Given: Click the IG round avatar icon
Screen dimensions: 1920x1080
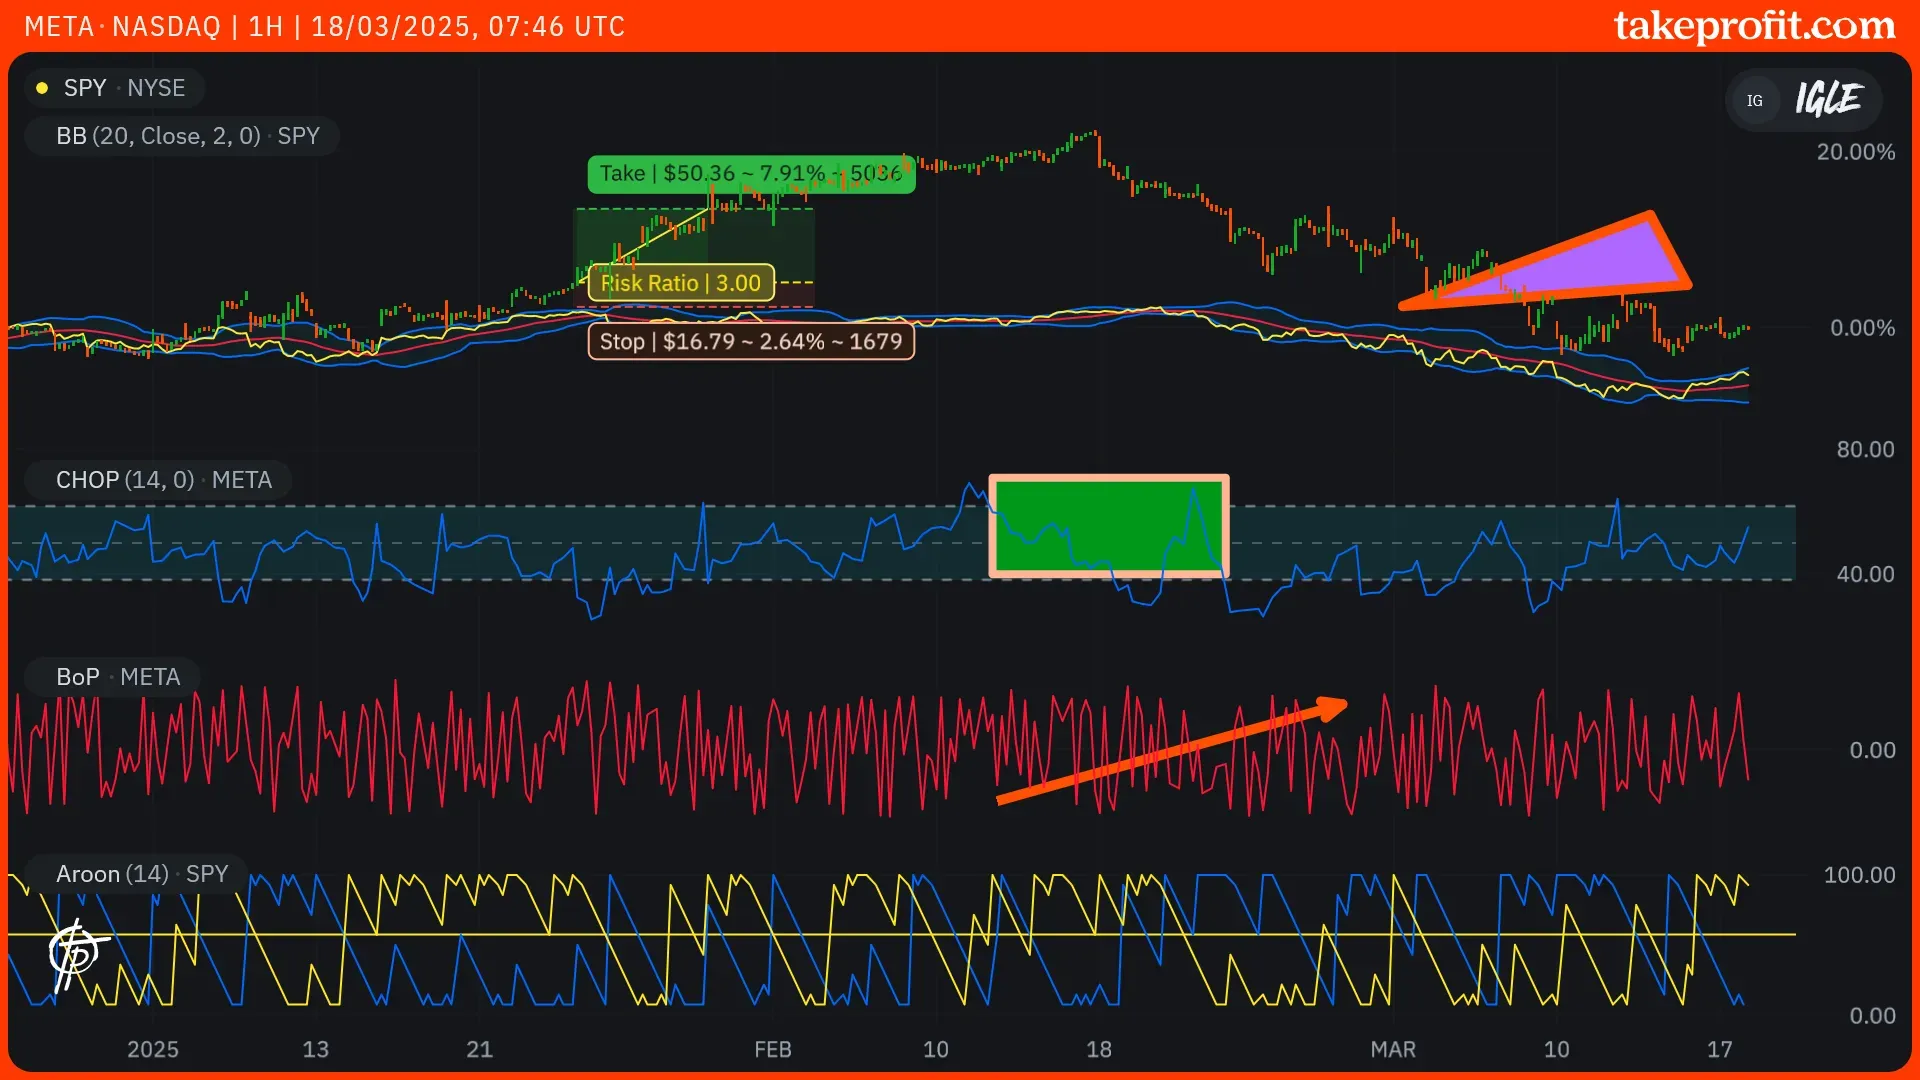Looking at the screenshot, I should click(x=1754, y=100).
